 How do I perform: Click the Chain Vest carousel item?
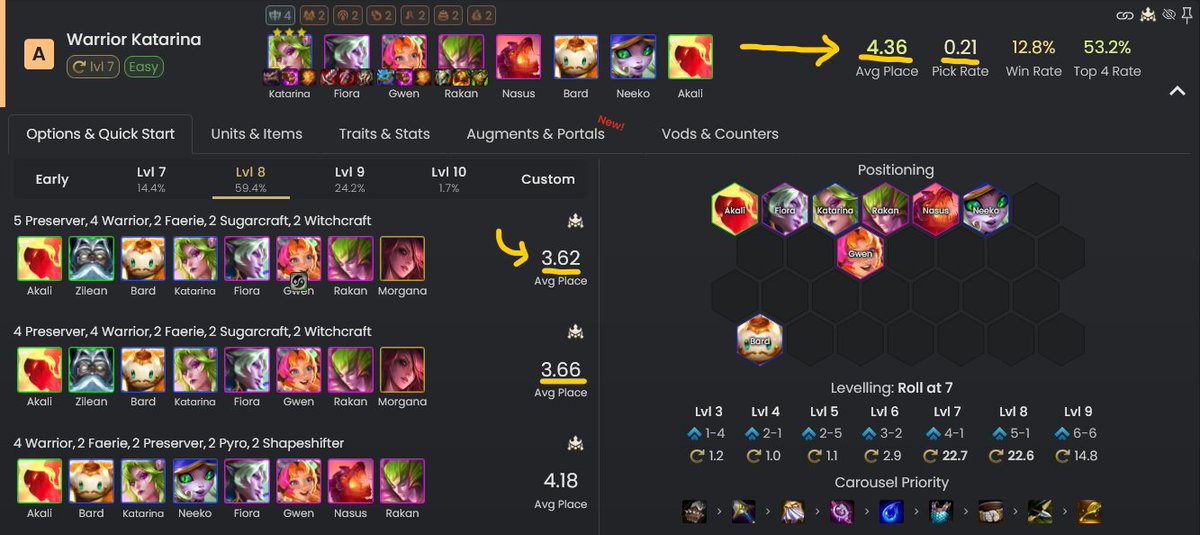click(941, 512)
